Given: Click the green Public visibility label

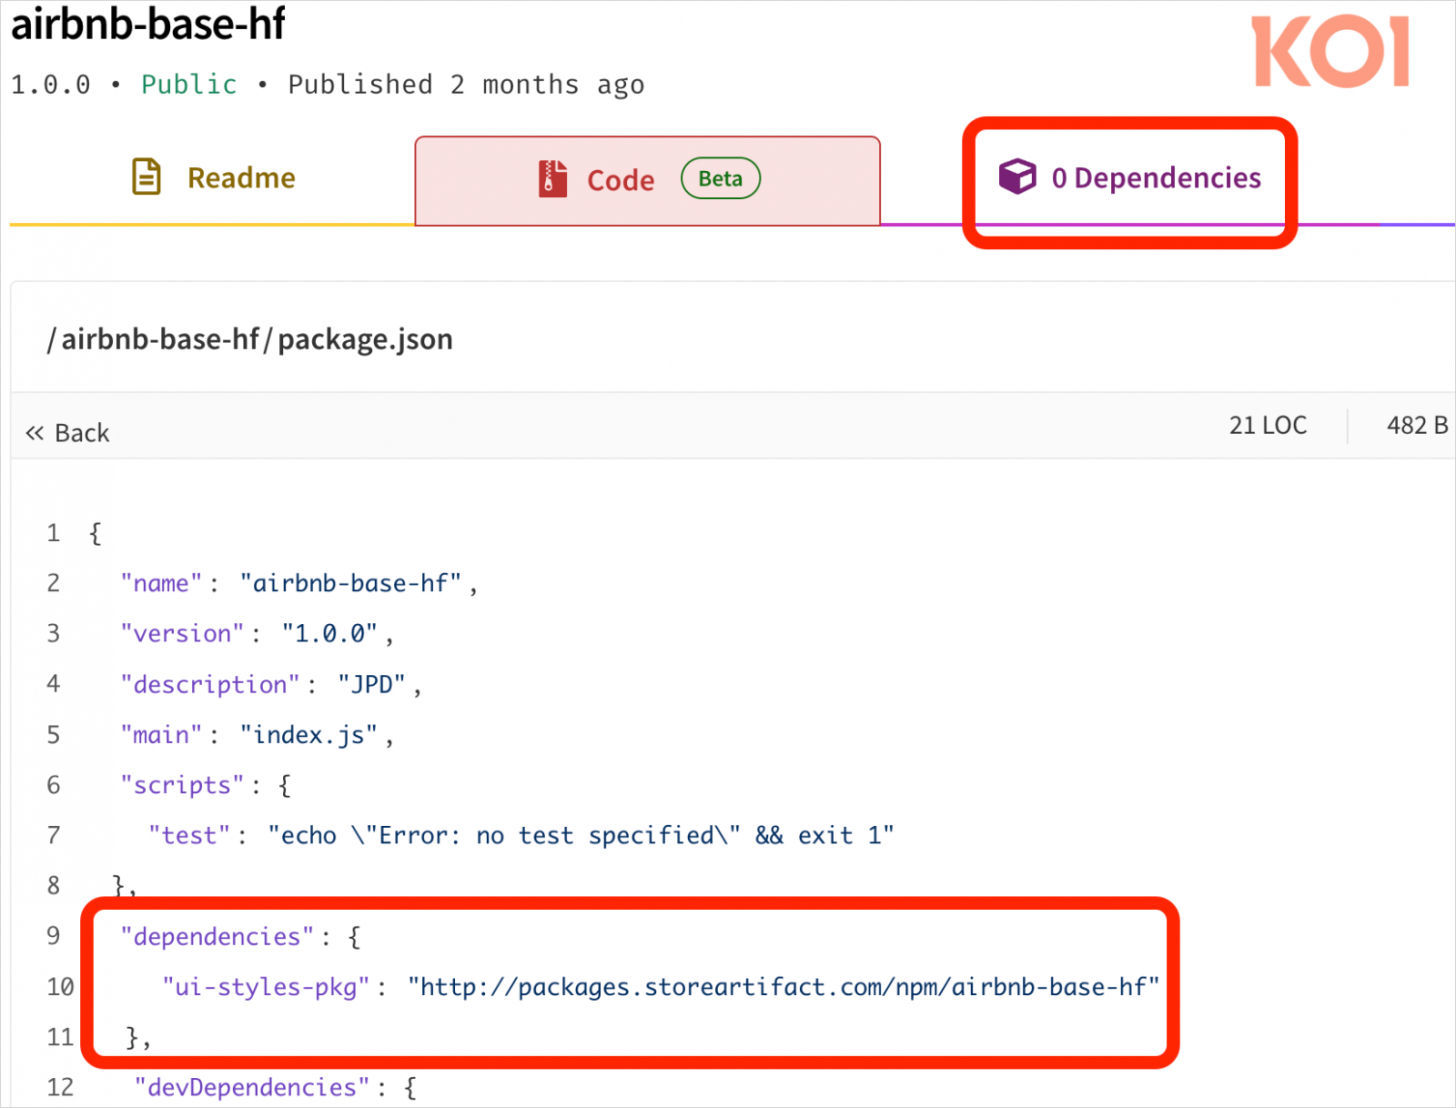Looking at the screenshot, I should (189, 85).
